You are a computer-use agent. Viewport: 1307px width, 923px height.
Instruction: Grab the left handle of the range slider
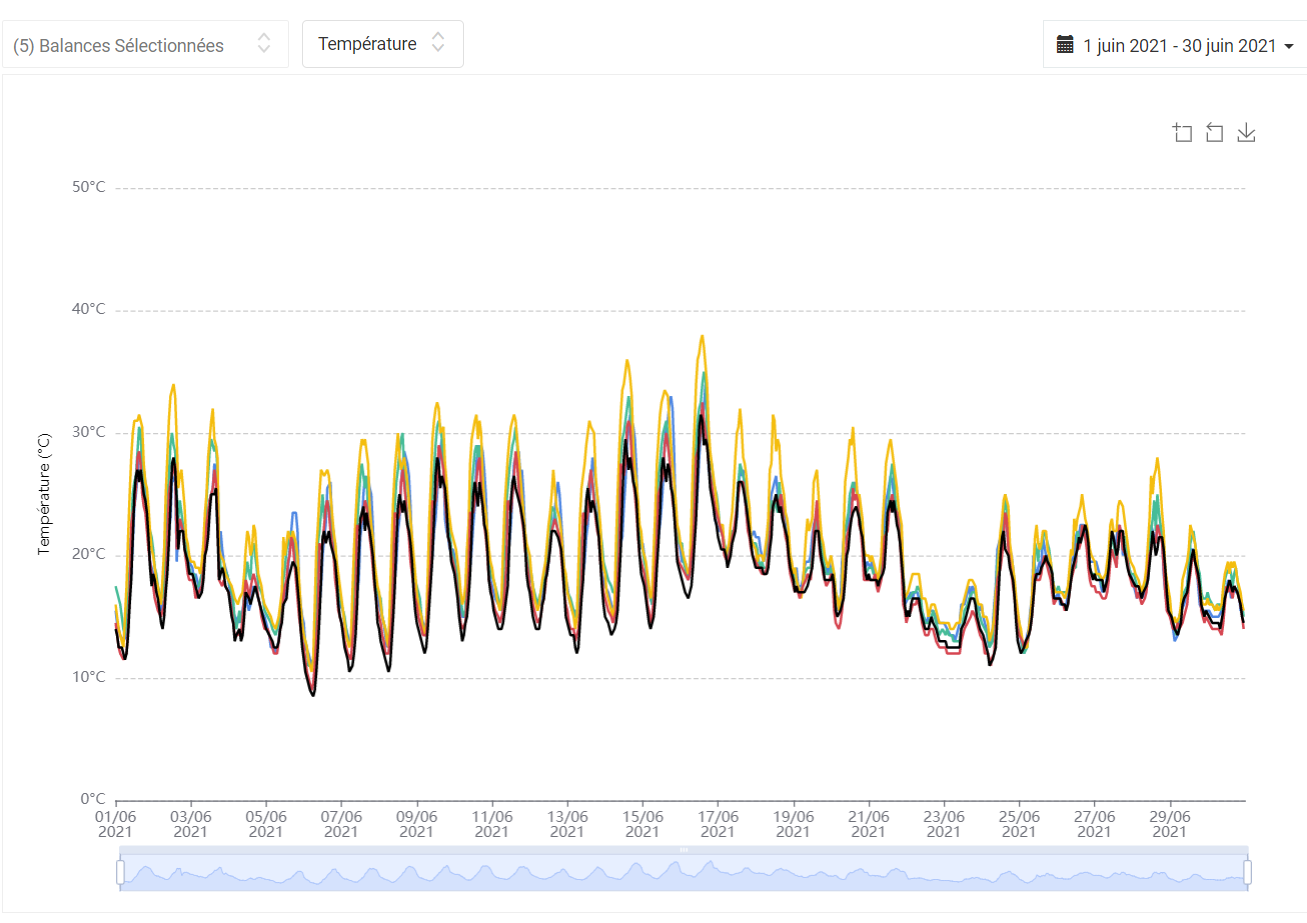click(x=121, y=872)
